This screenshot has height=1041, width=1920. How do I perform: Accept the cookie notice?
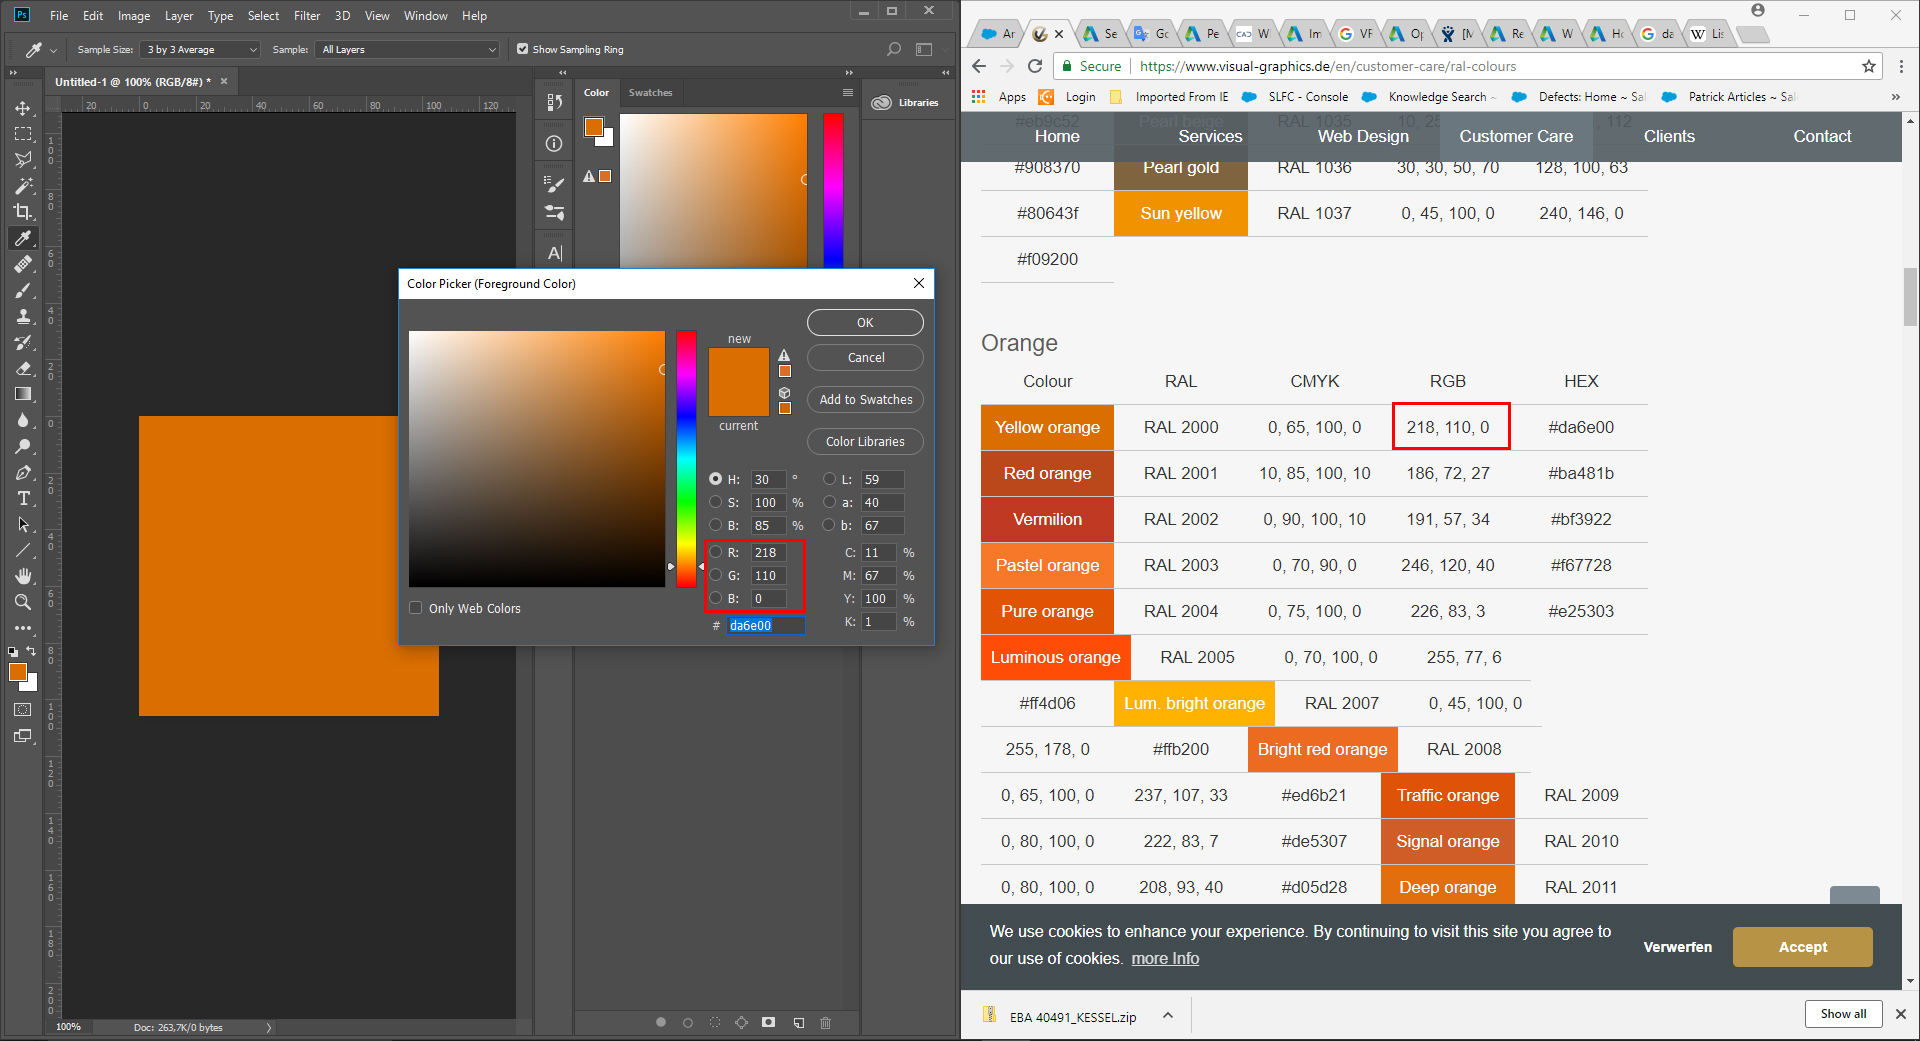pos(1801,946)
